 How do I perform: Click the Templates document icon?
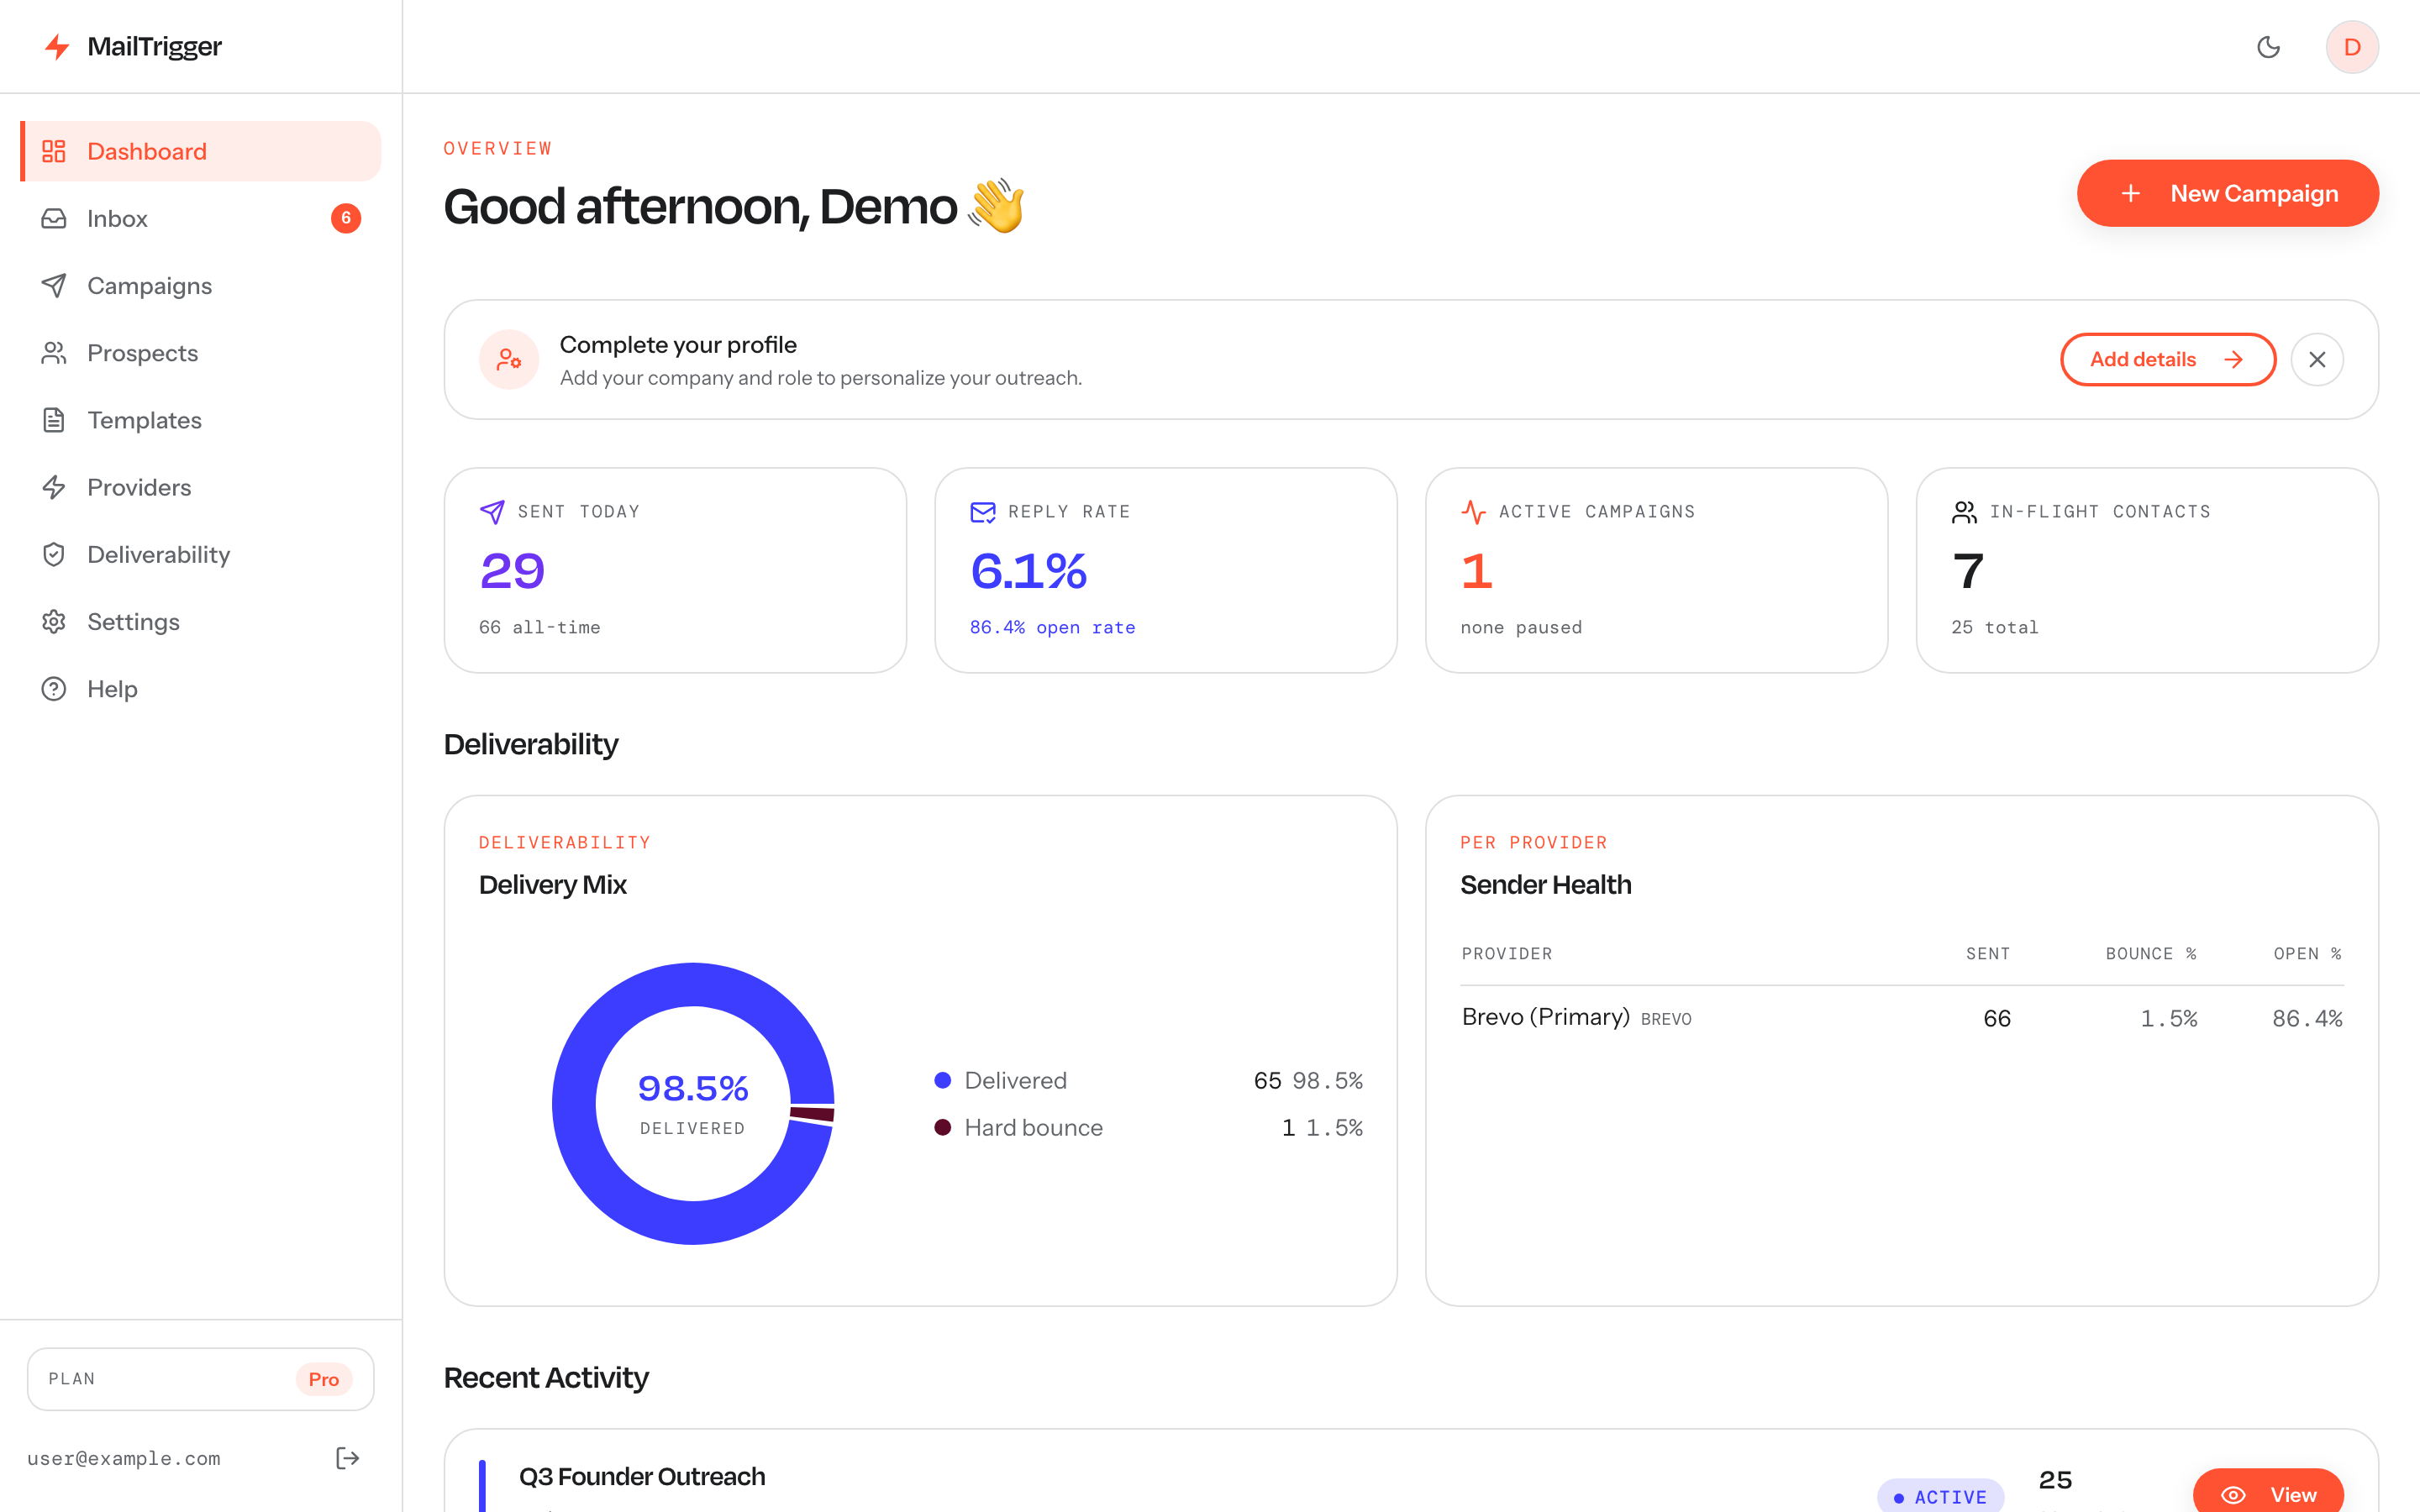54,420
